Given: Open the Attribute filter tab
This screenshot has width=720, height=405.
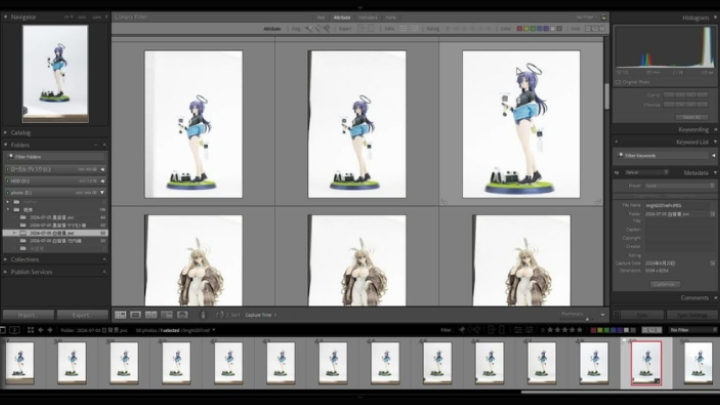Looking at the screenshot, I should pos(342,17).
